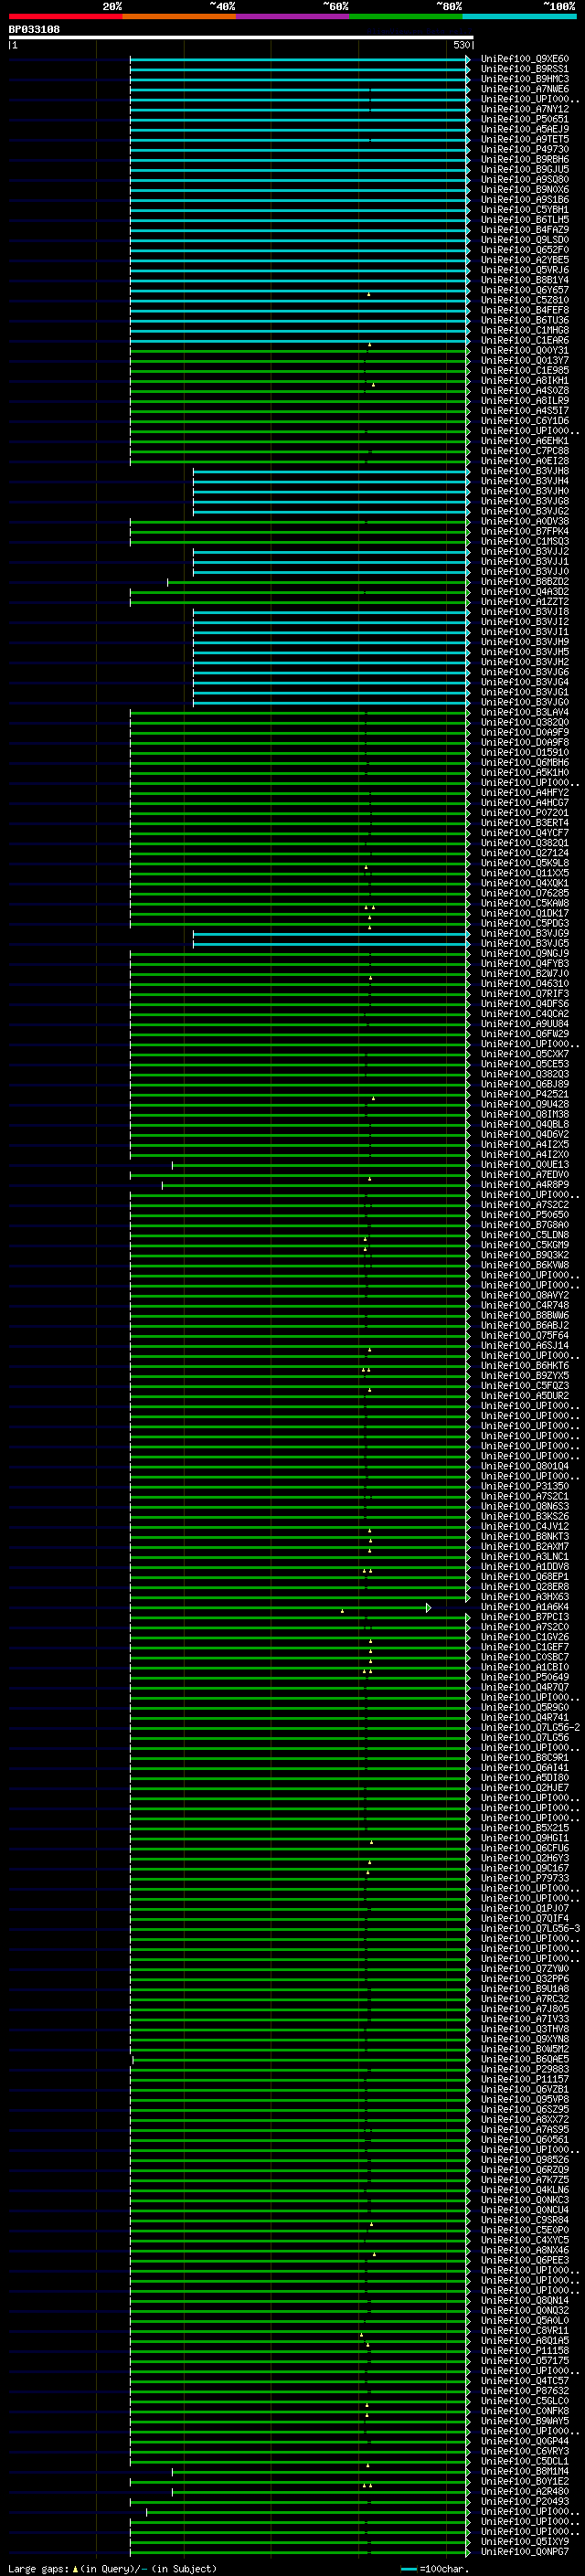Viewport: 585px width, 2576px height.
Task: Select the UniRef100_Q9LSD0 label
Action: click(x=524, y=240)
